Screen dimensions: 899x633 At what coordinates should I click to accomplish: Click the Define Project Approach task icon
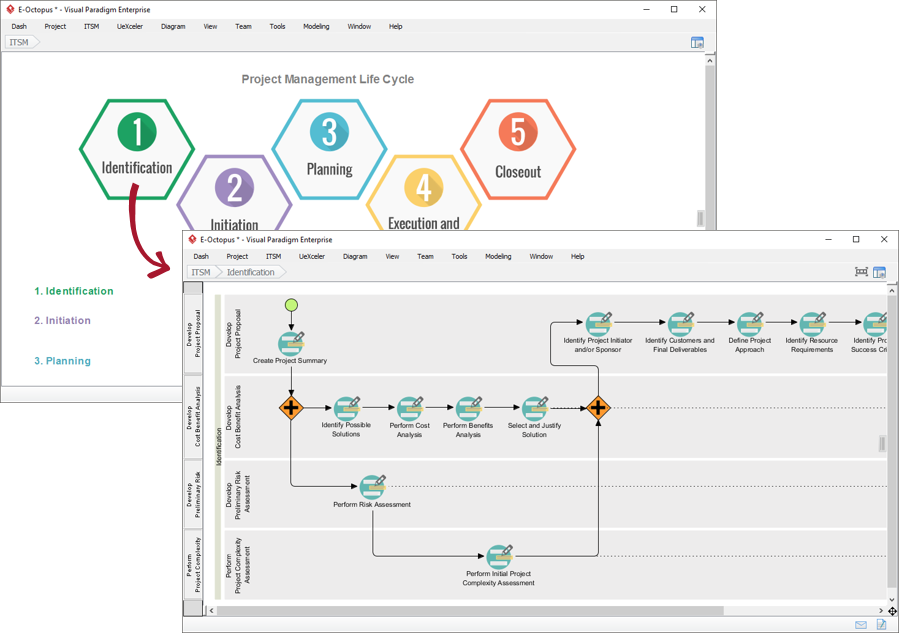point(751,323)
